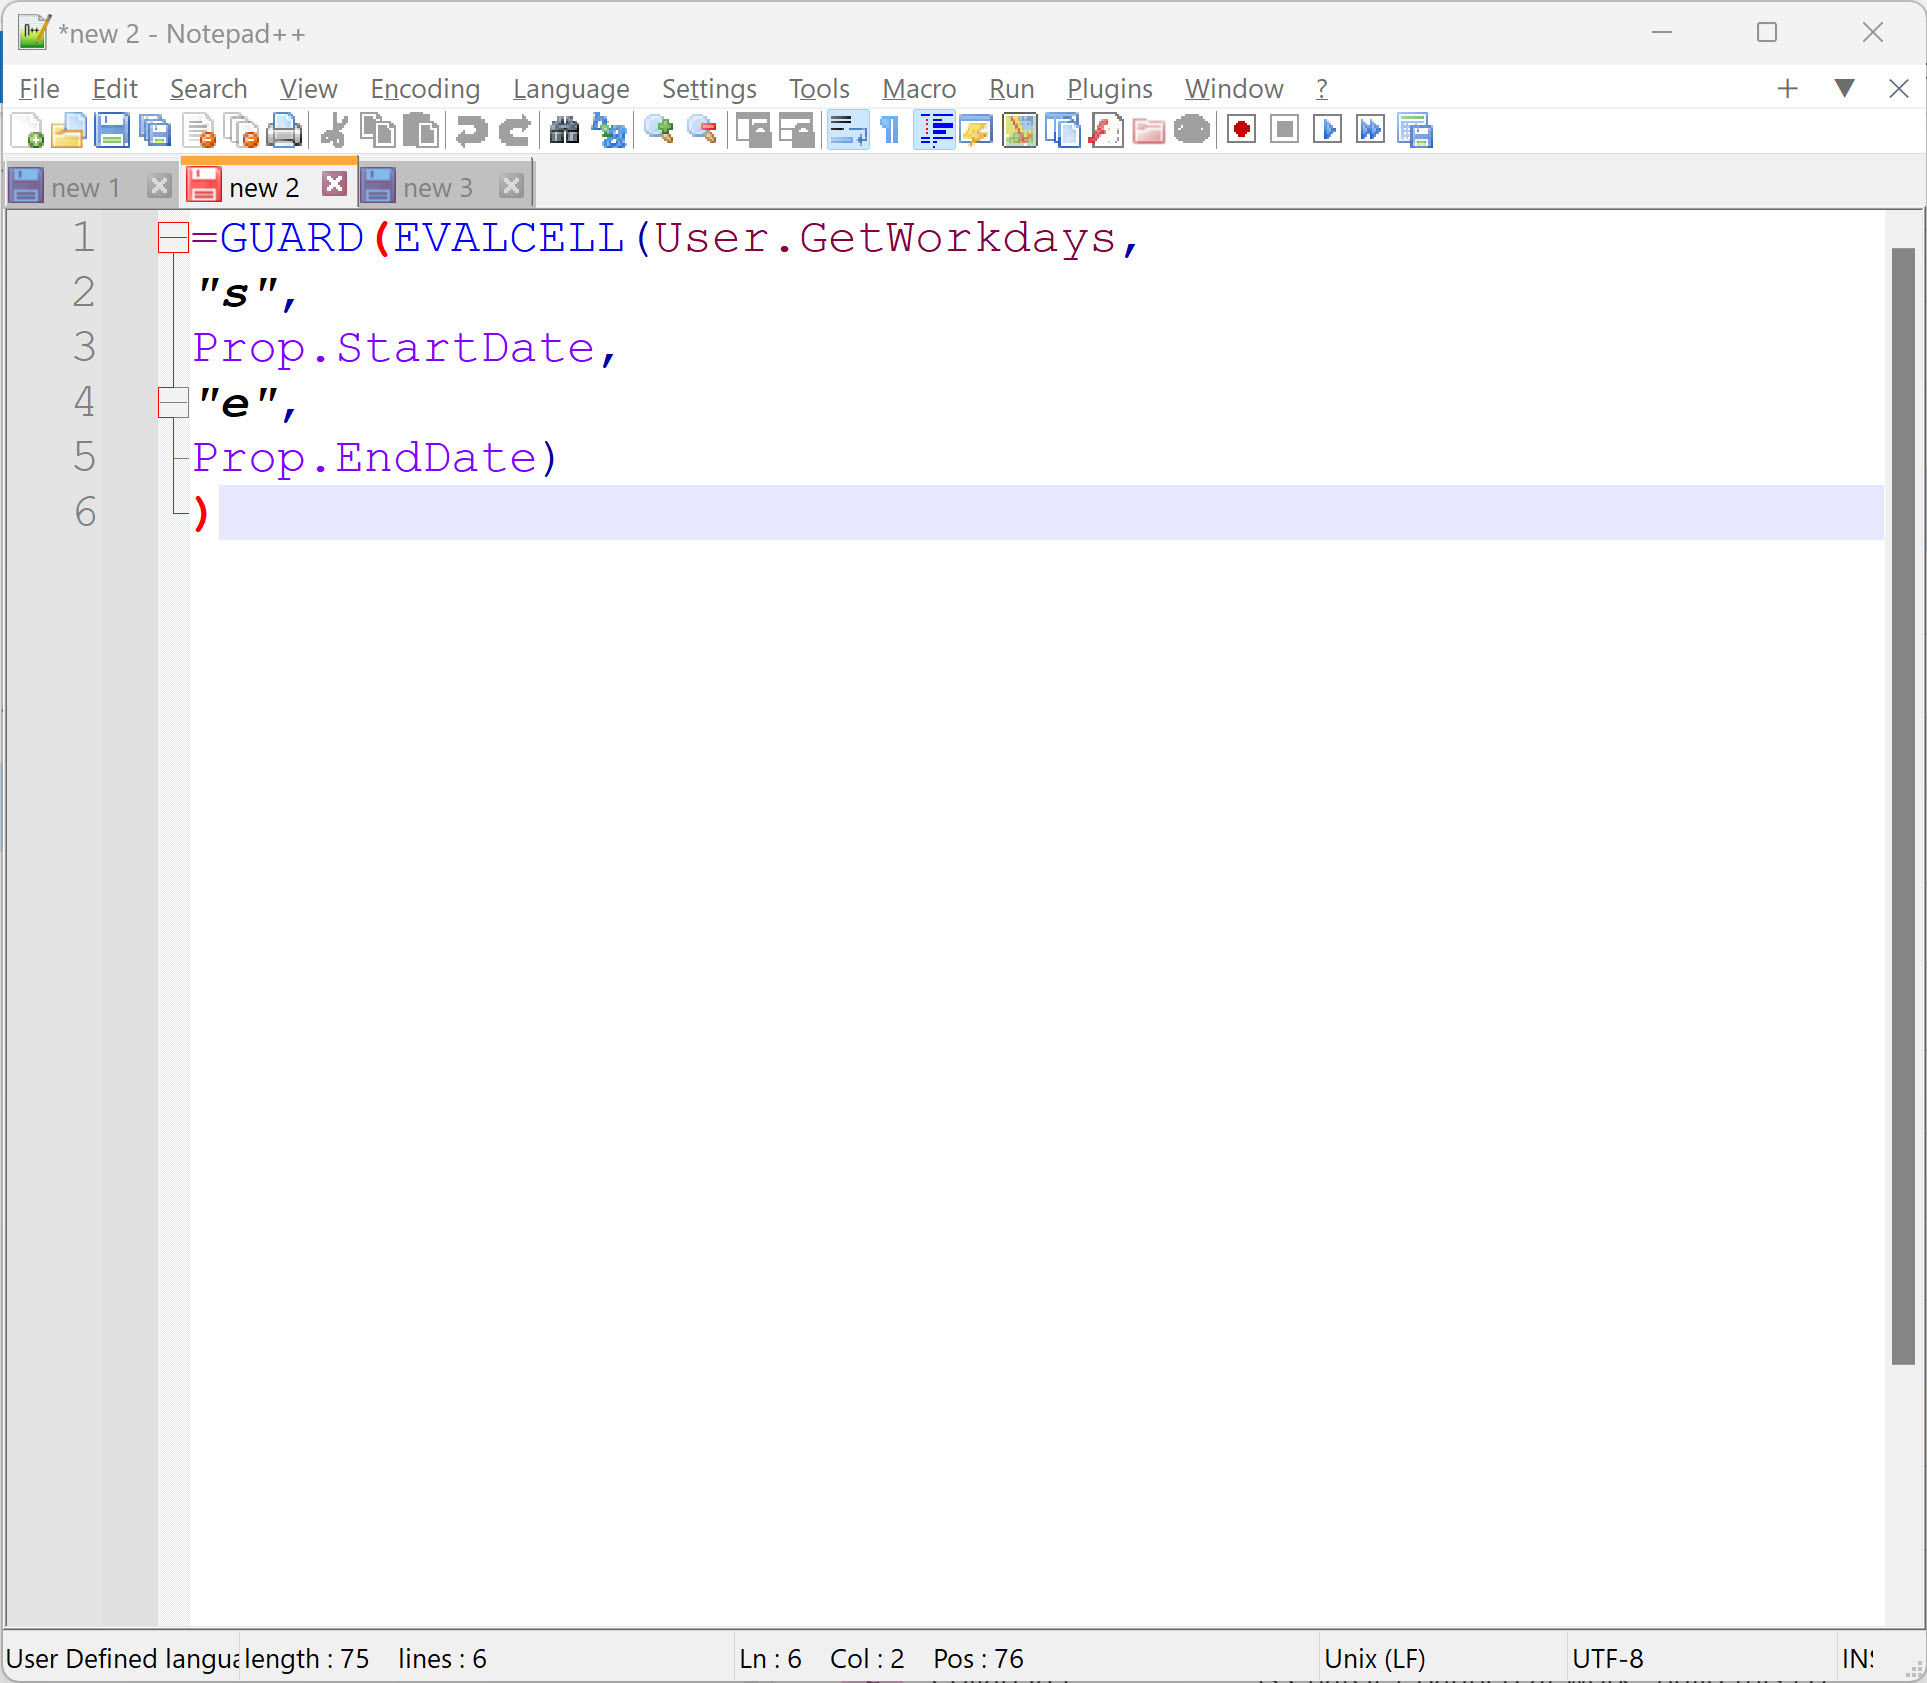Open the Encoding menu
1927x1683 pixels.
(x=424, y=88)
